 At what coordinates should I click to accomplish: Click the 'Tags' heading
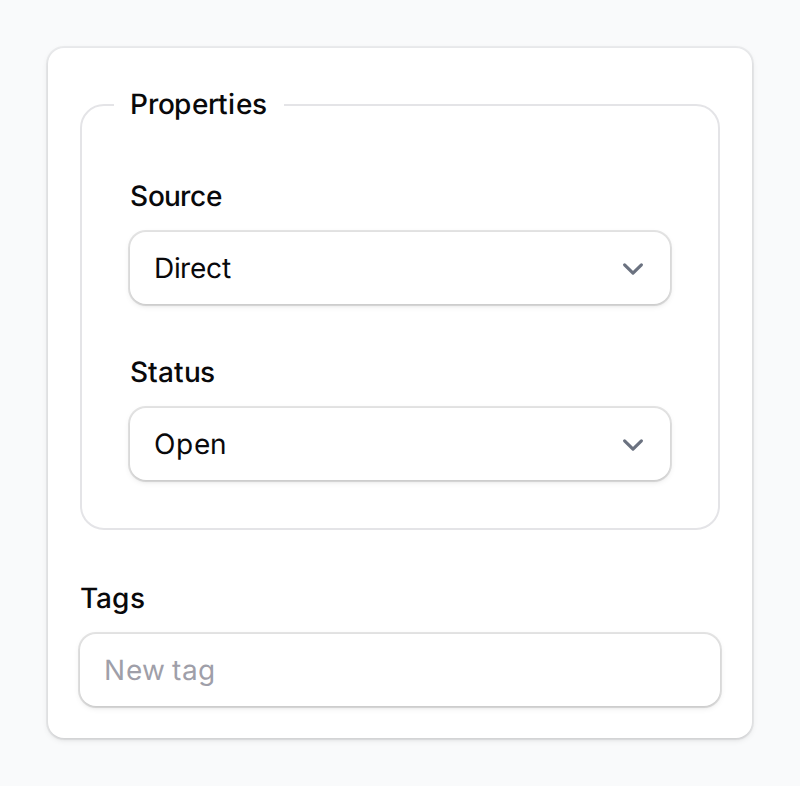pos(112,598)
